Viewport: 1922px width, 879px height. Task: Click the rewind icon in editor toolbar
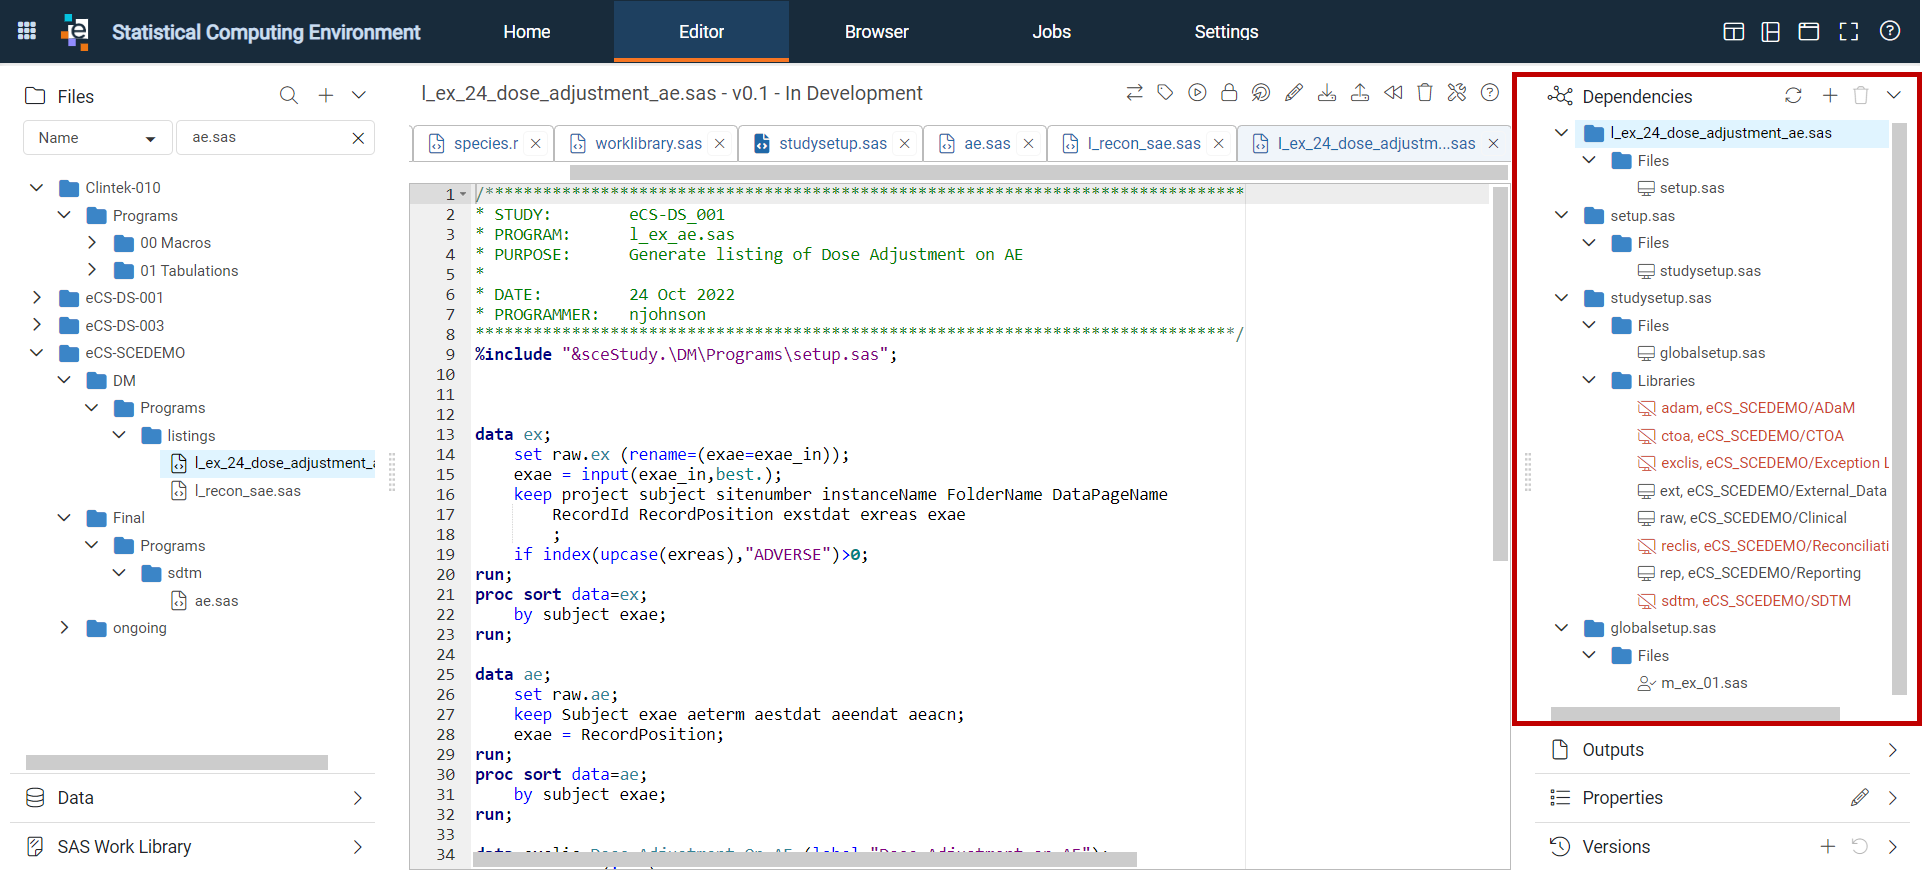coord(1393,93)
